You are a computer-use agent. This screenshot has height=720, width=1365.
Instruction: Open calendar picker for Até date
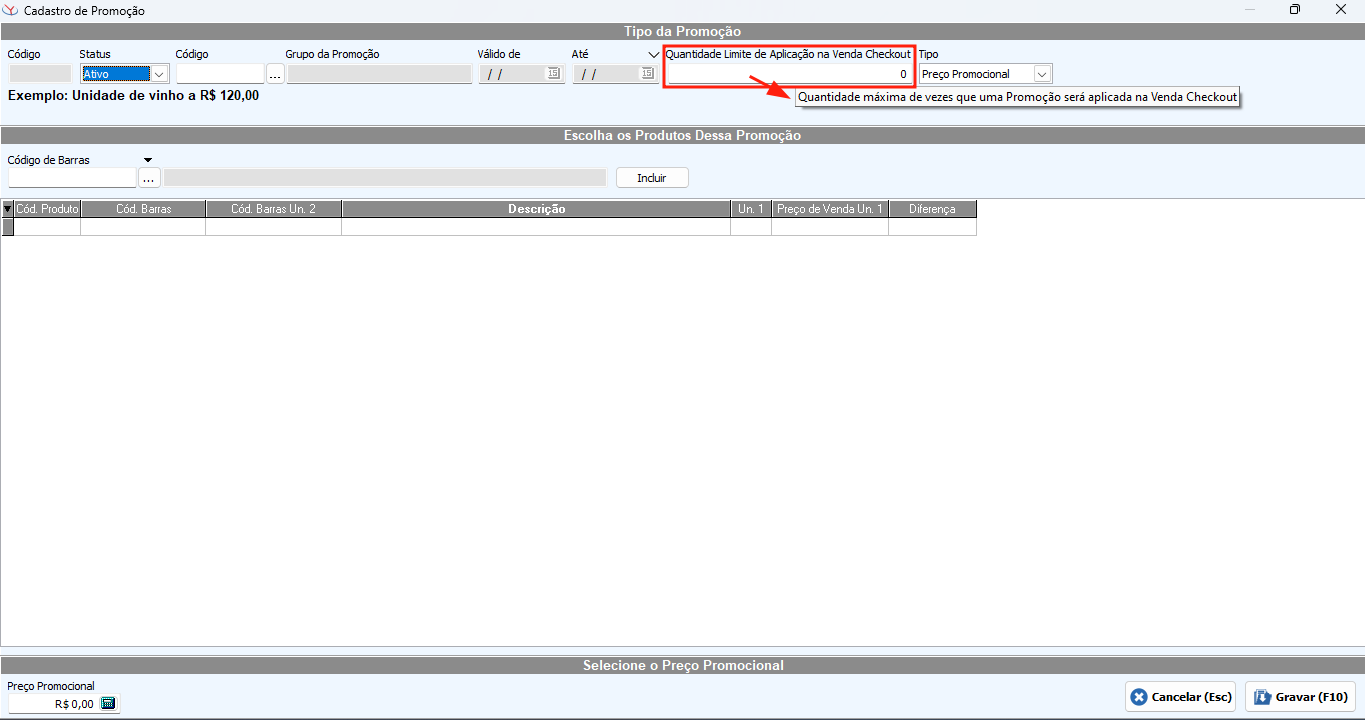[x=646, y=74]
